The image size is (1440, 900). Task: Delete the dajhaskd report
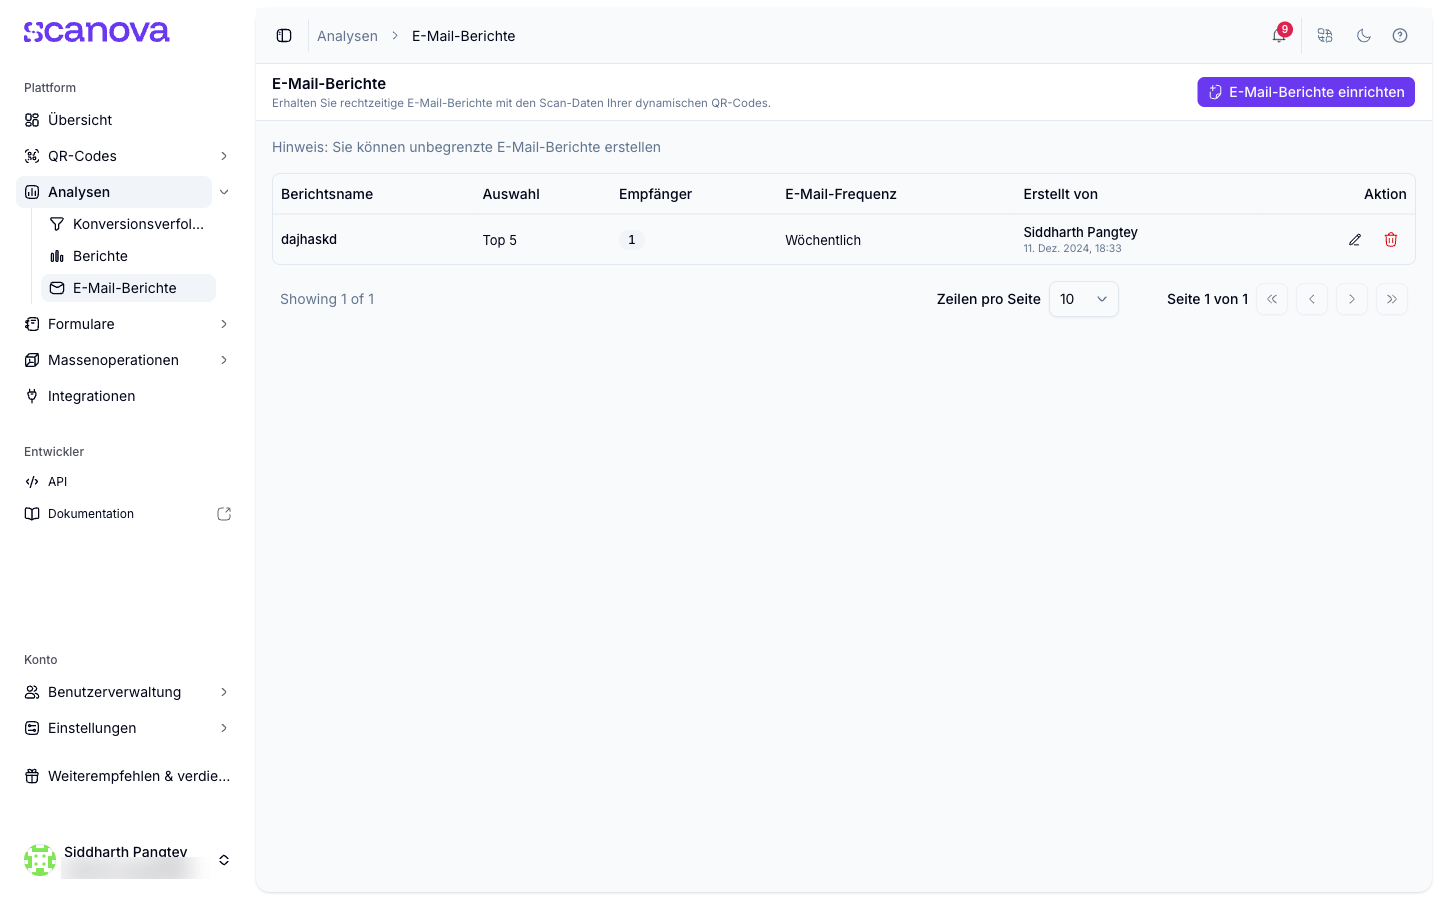pyautogui.click(x=1391, y=240)
